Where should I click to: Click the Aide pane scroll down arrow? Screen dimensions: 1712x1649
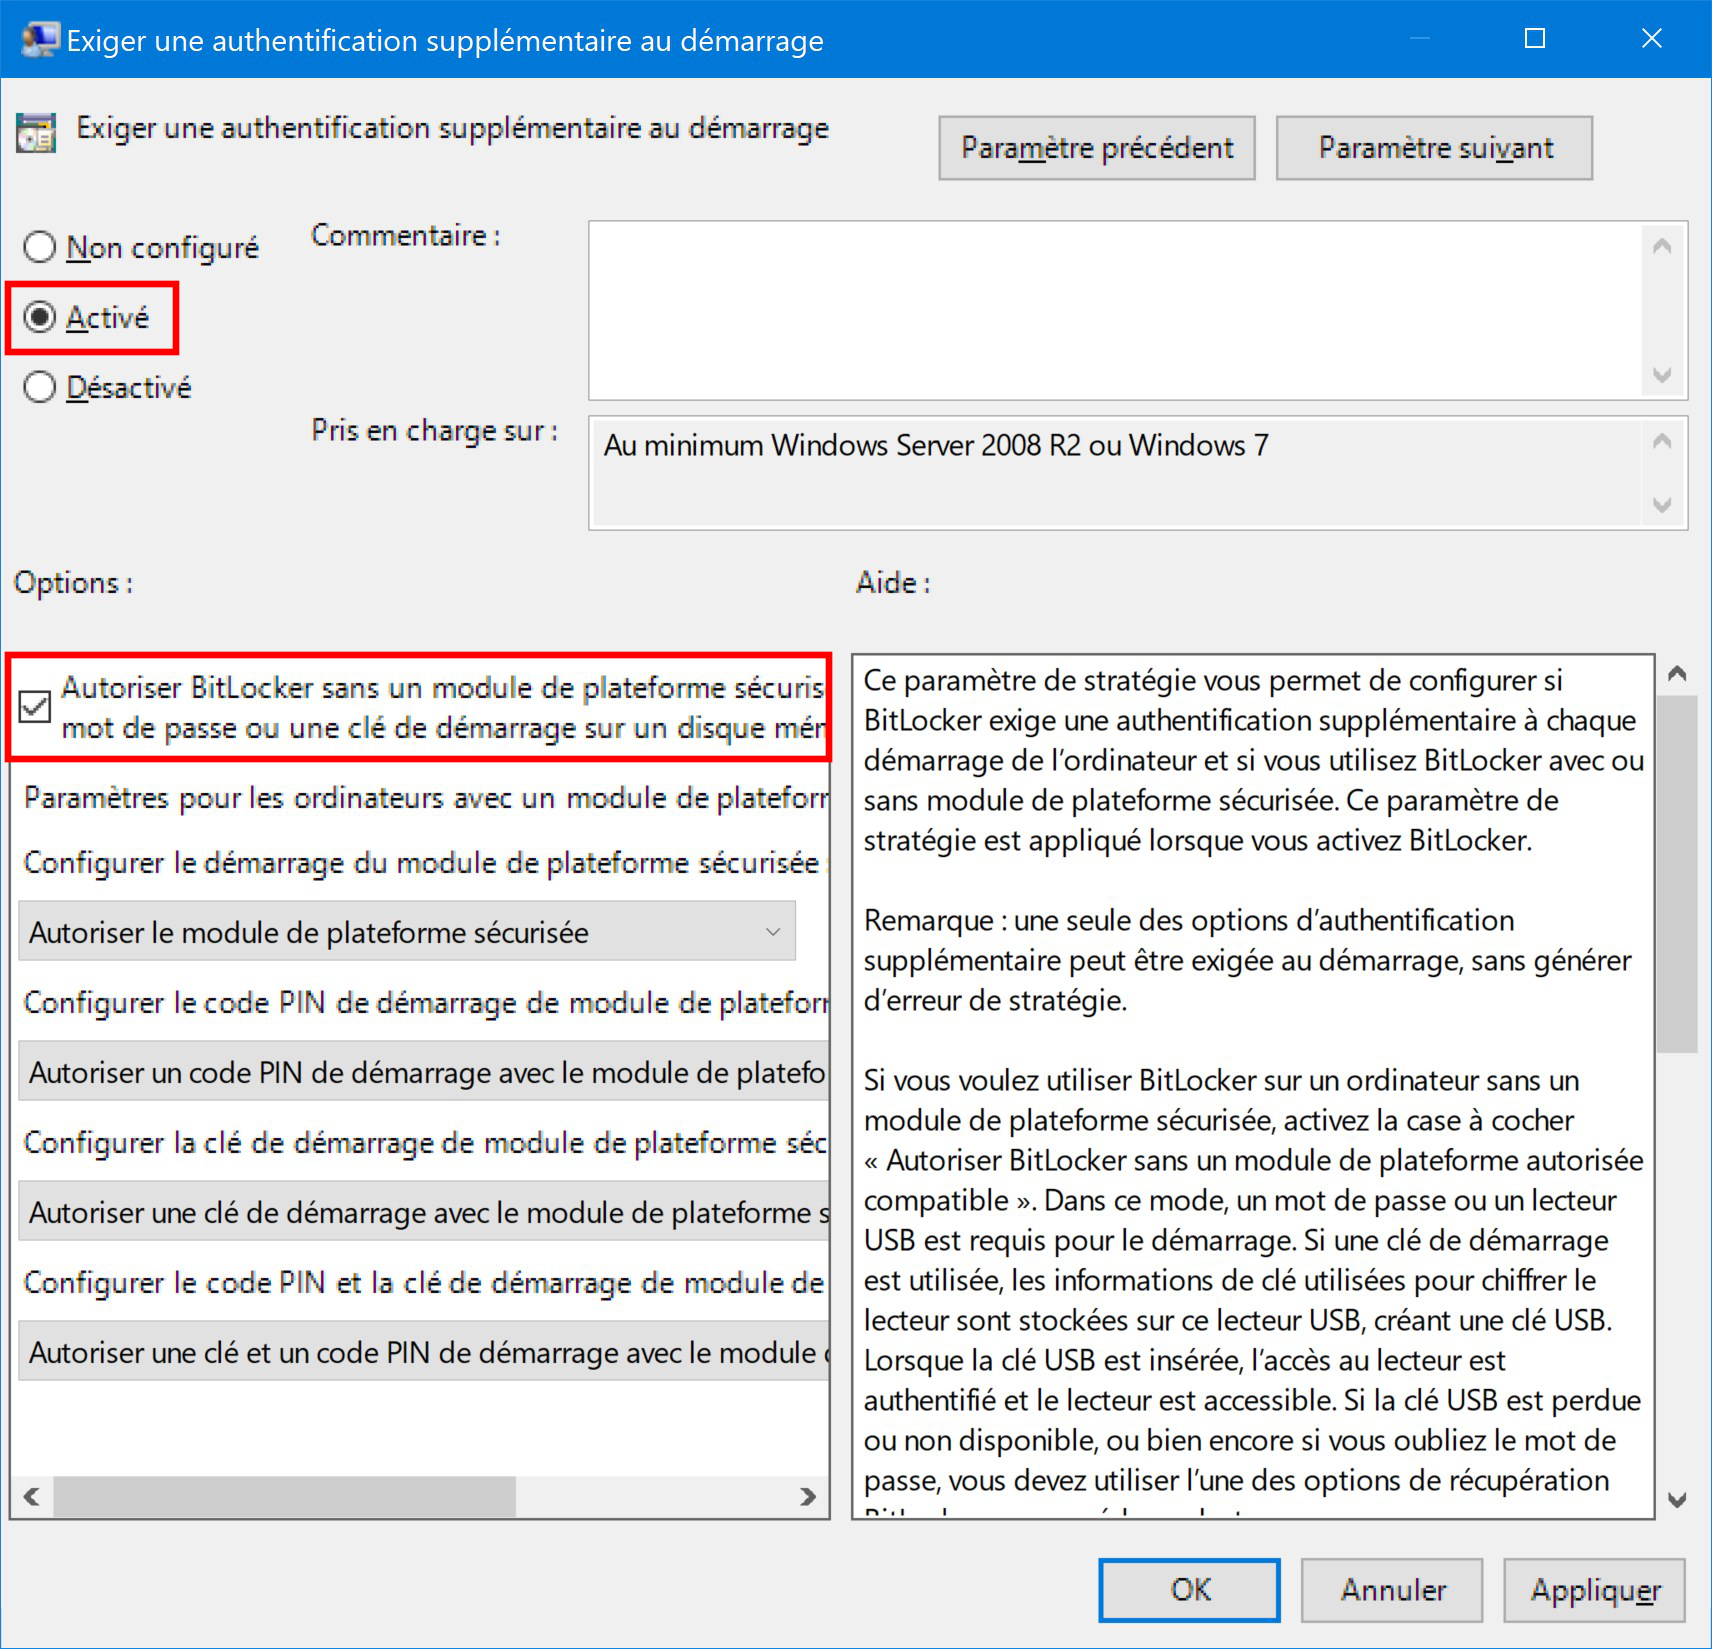(1678, 1499)
